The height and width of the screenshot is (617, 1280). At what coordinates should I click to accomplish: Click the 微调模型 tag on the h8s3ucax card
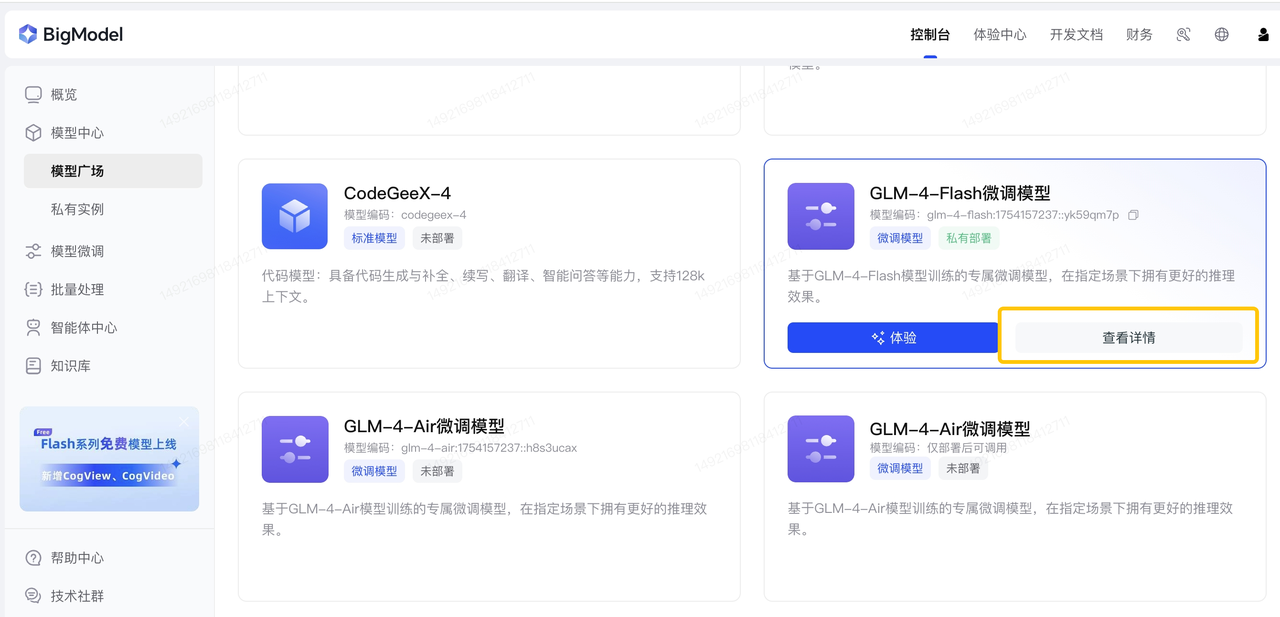click(x=374, y=471)
